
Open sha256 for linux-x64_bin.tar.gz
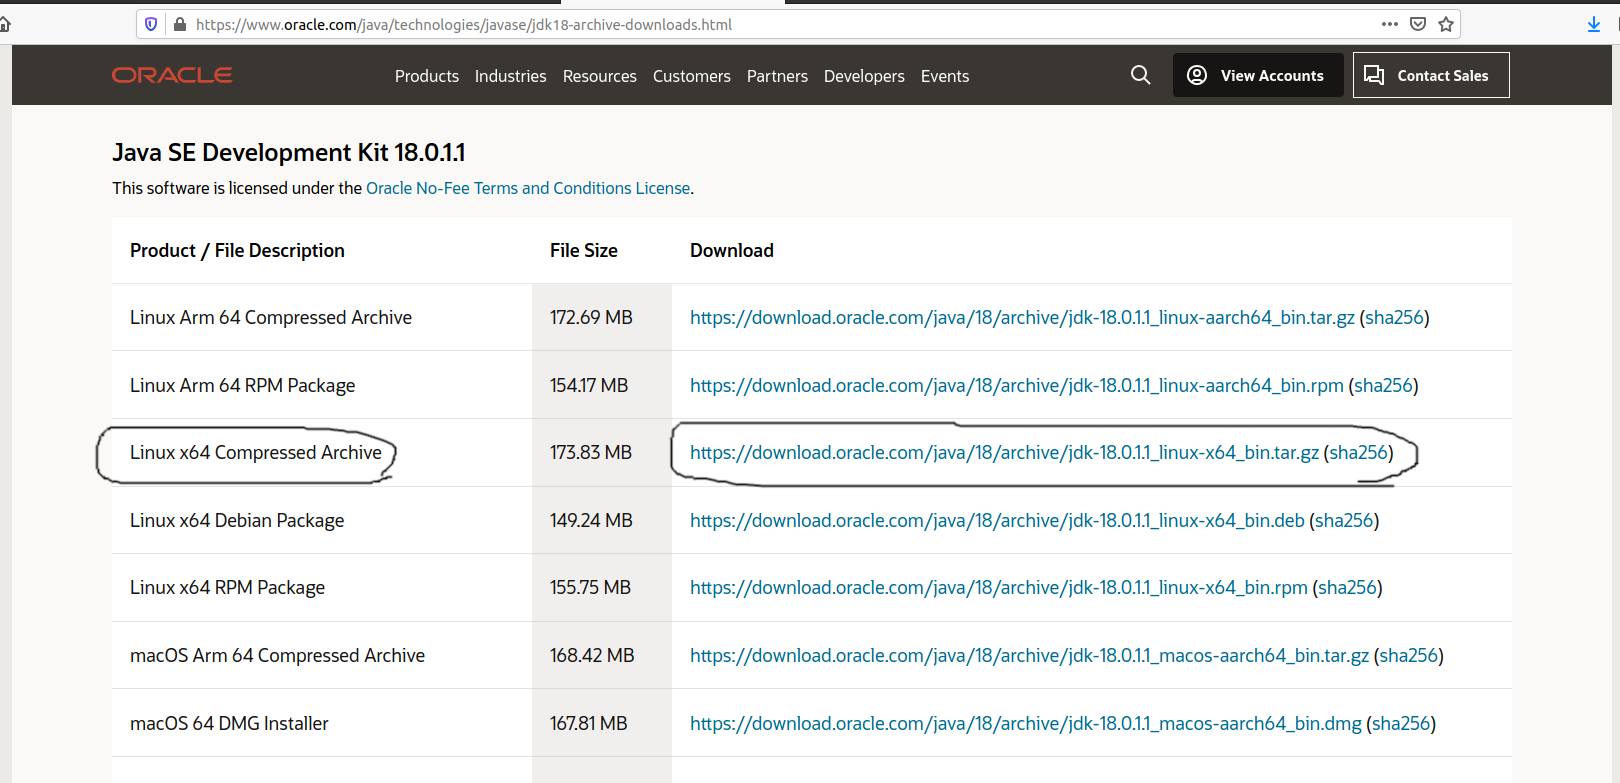1358,452
